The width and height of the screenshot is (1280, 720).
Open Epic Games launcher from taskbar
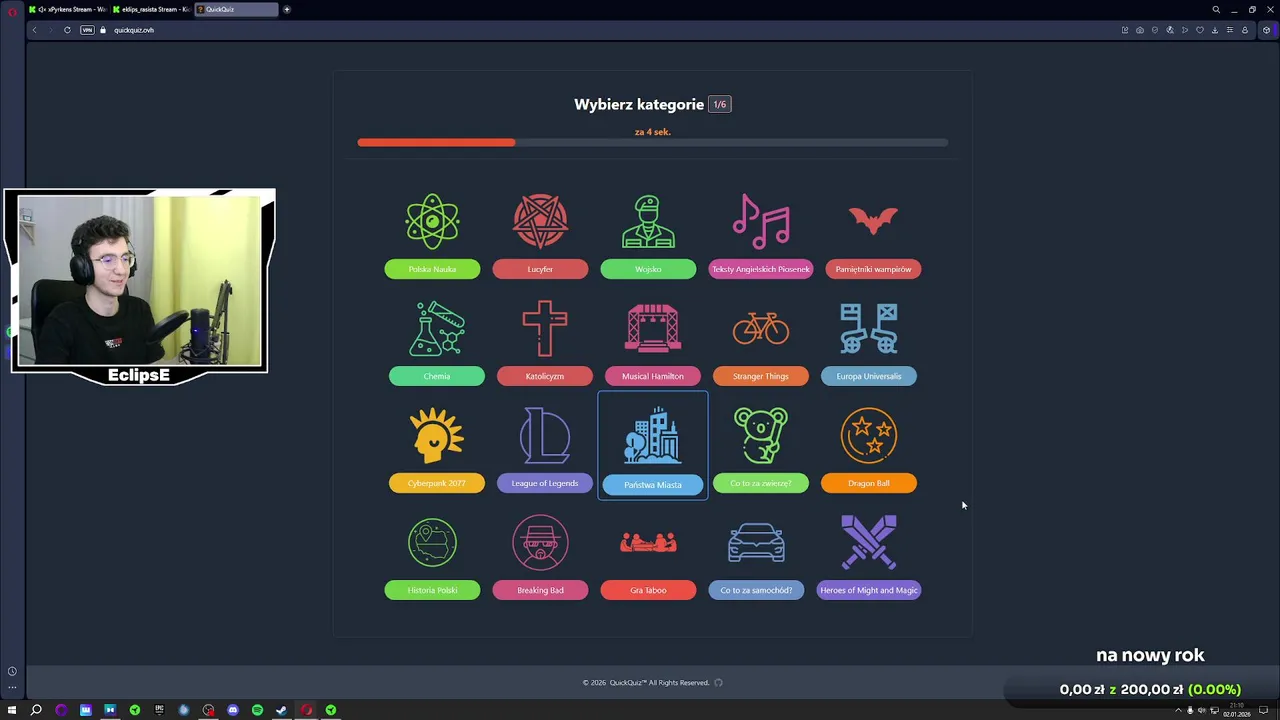[x=159, y=710]
